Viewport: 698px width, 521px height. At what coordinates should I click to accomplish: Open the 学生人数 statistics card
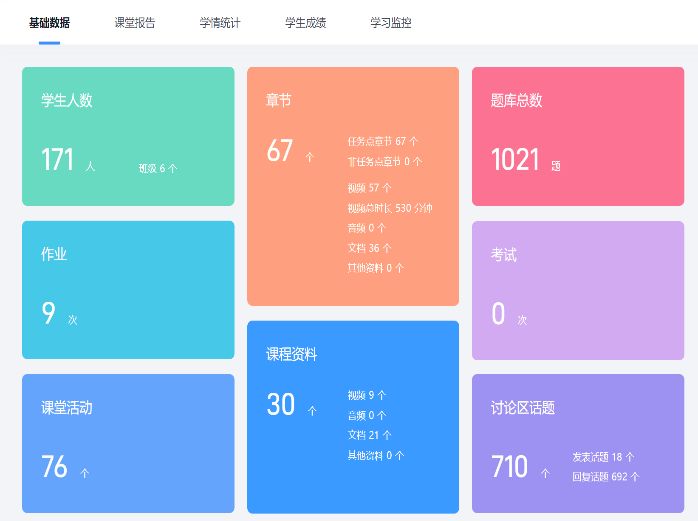point(128,136)
